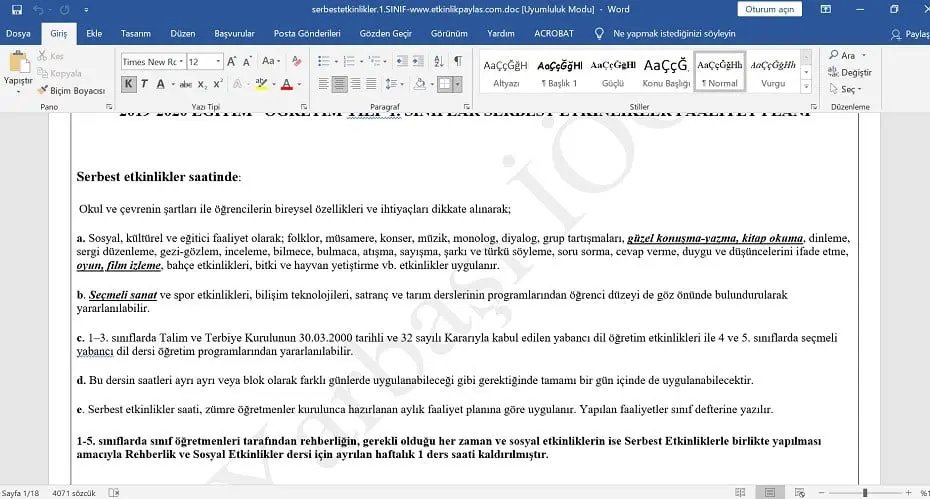Image resolution: width=930 pixels, height=499 pixels.
Task: Apply the Başlık 1 style
Action: [559, 73]
